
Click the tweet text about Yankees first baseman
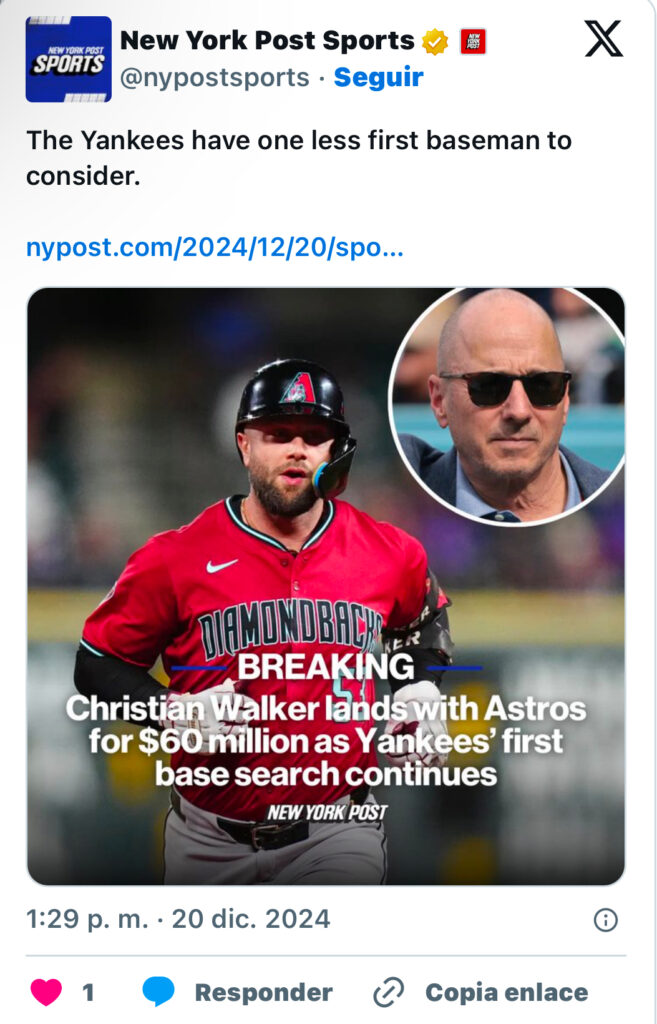tap(298, 158)
